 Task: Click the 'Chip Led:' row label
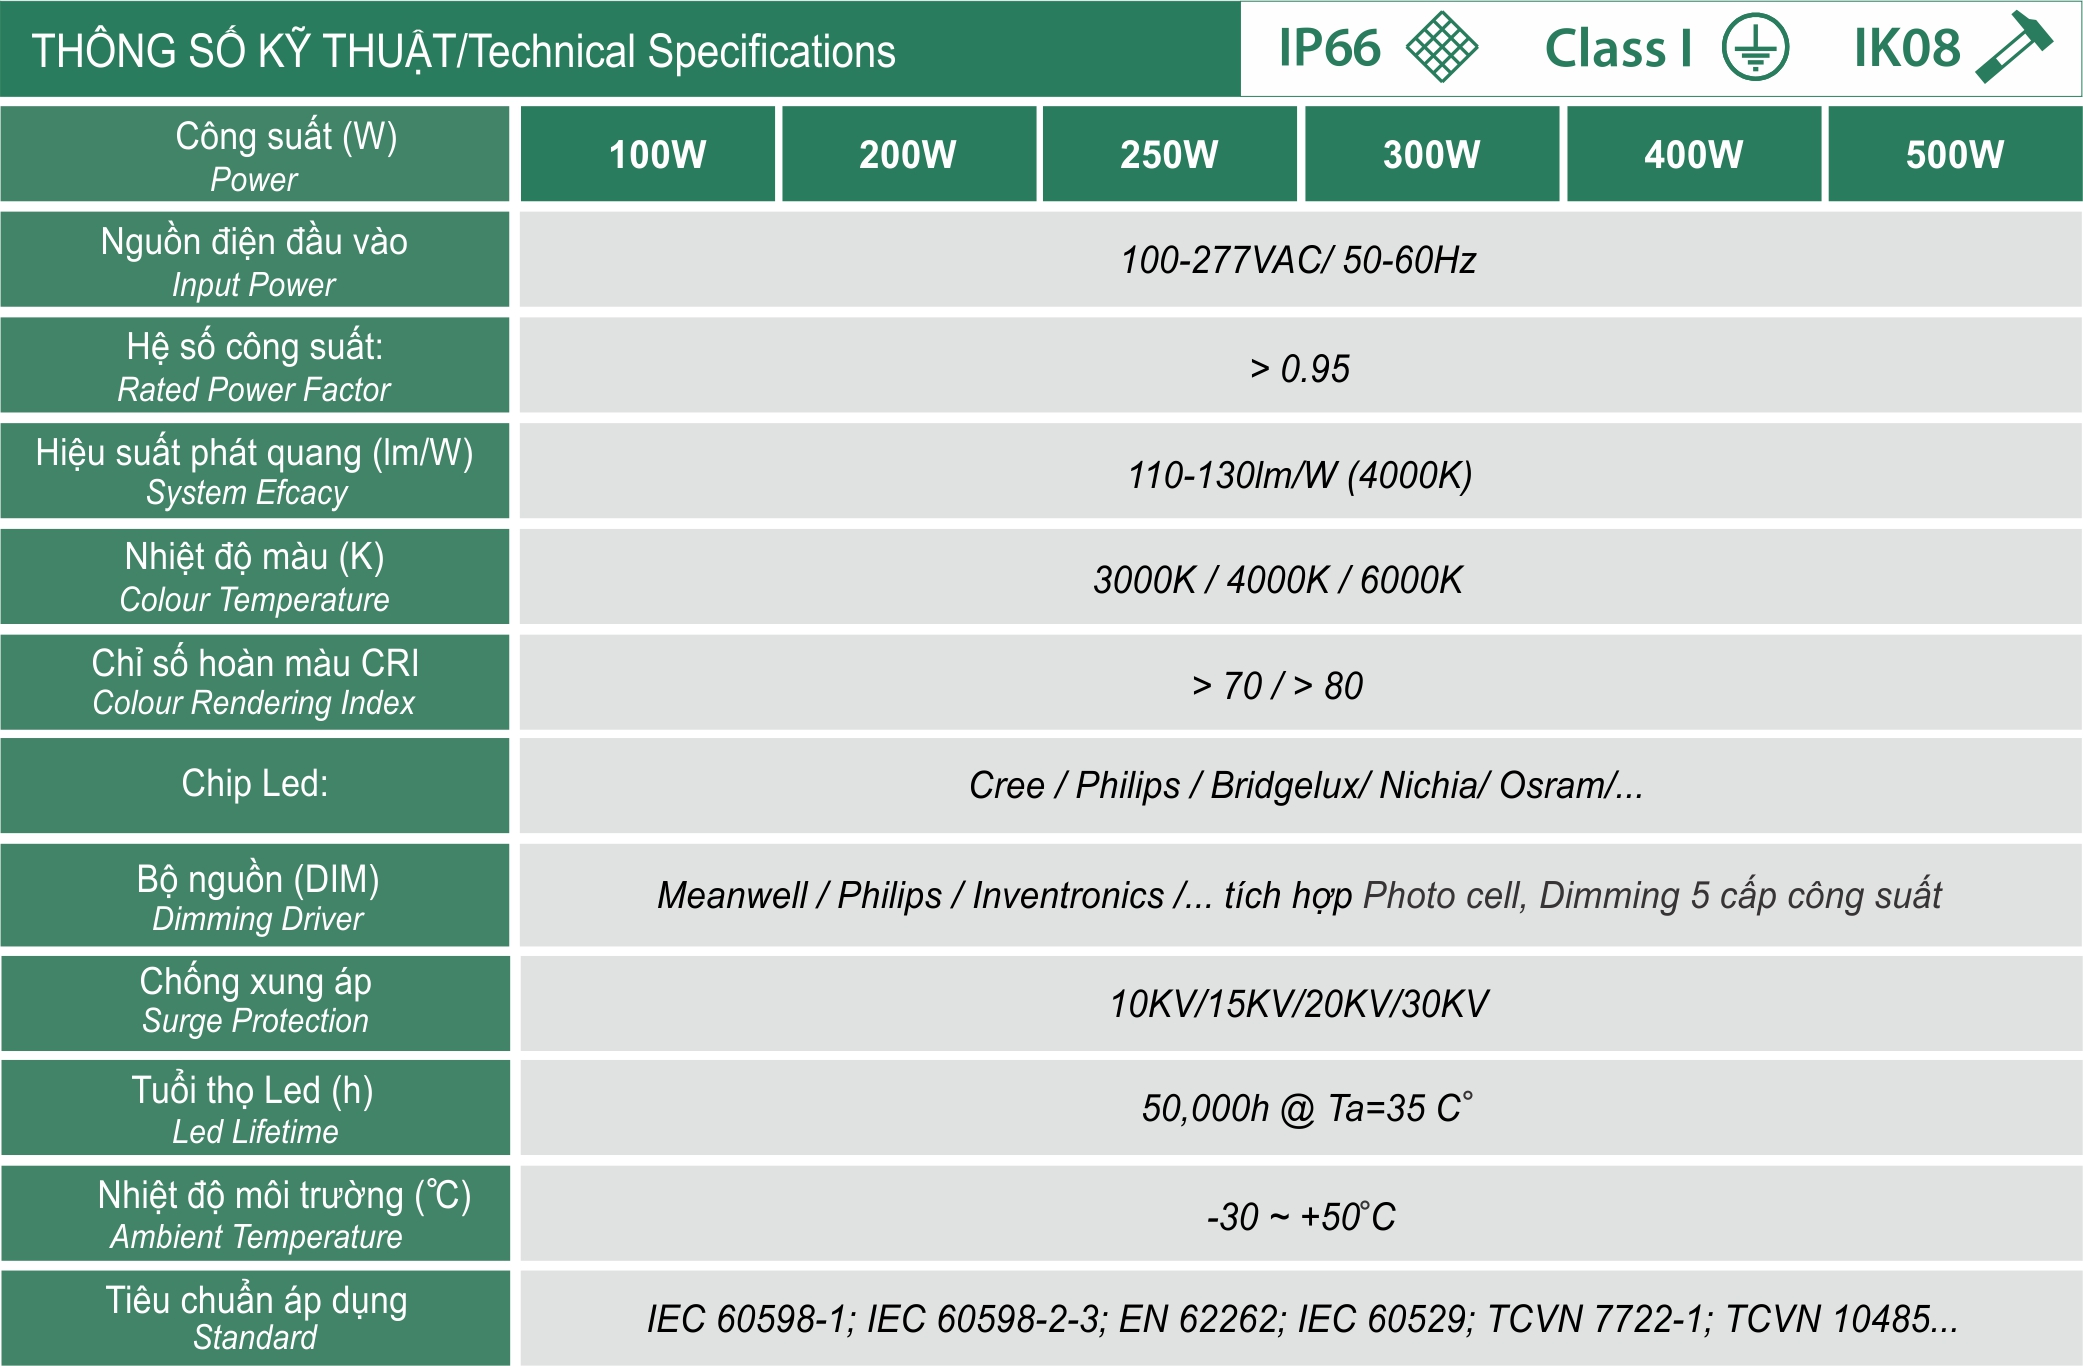click(x=255, y=785)
